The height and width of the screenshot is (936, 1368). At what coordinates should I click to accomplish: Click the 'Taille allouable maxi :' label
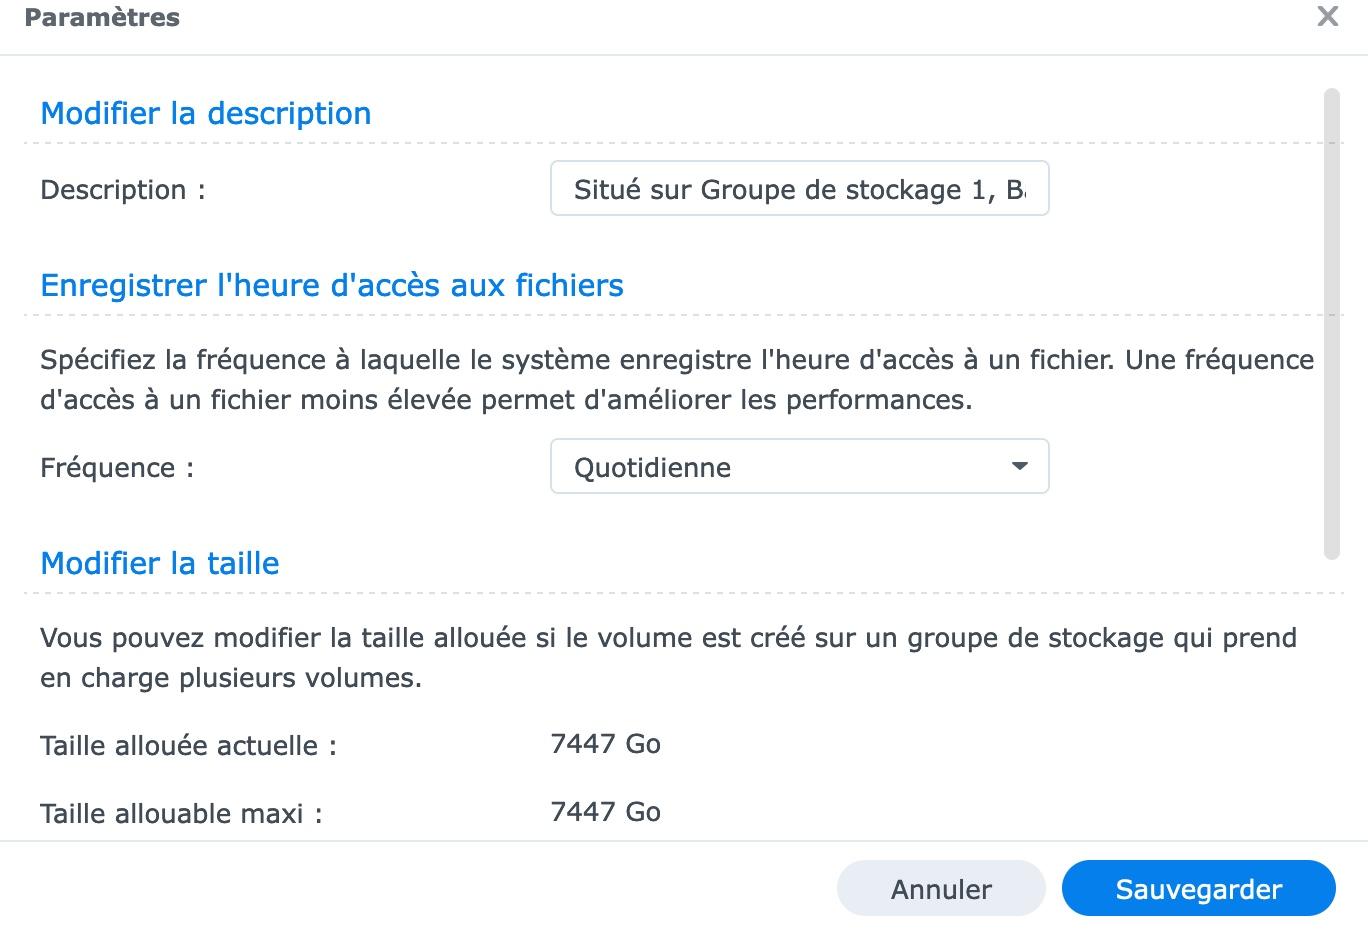coord(181,814)
